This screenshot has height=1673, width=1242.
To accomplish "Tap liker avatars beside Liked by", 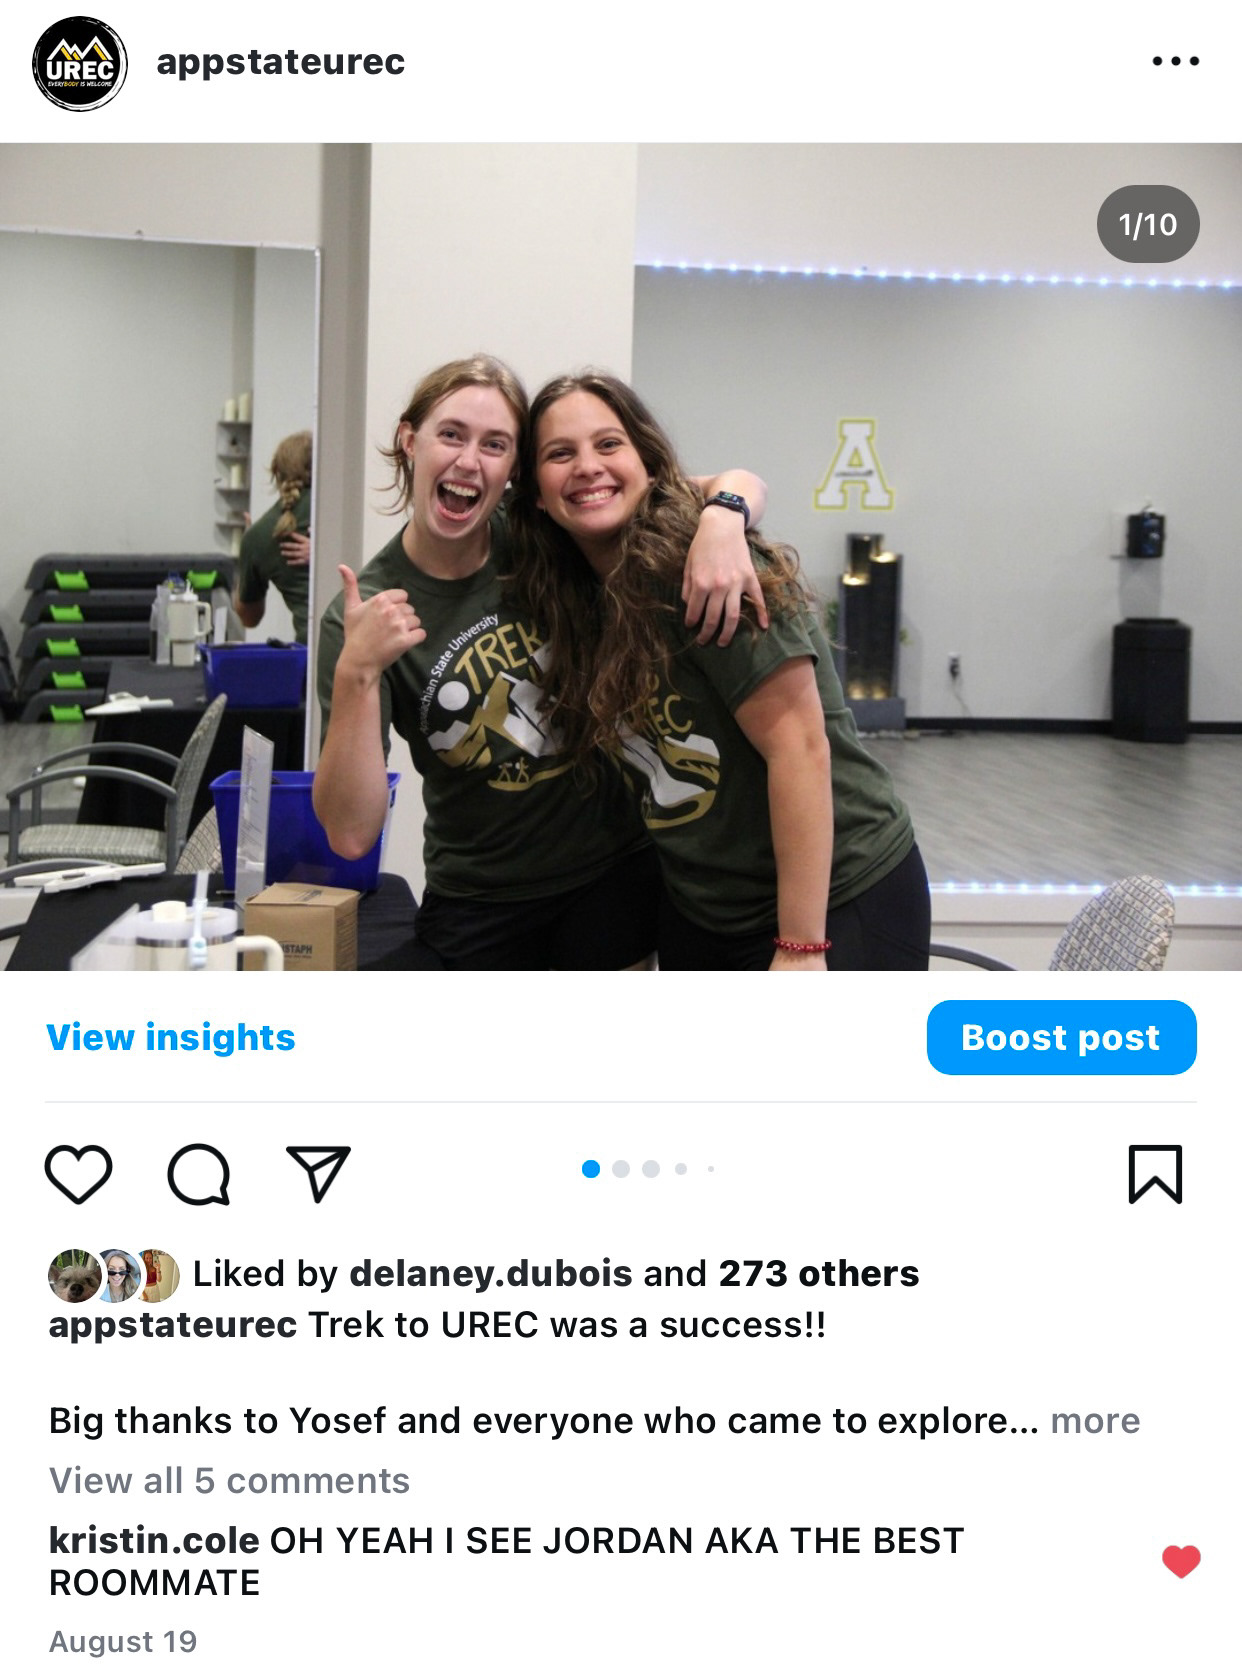I will click(x=114, y=1275).
